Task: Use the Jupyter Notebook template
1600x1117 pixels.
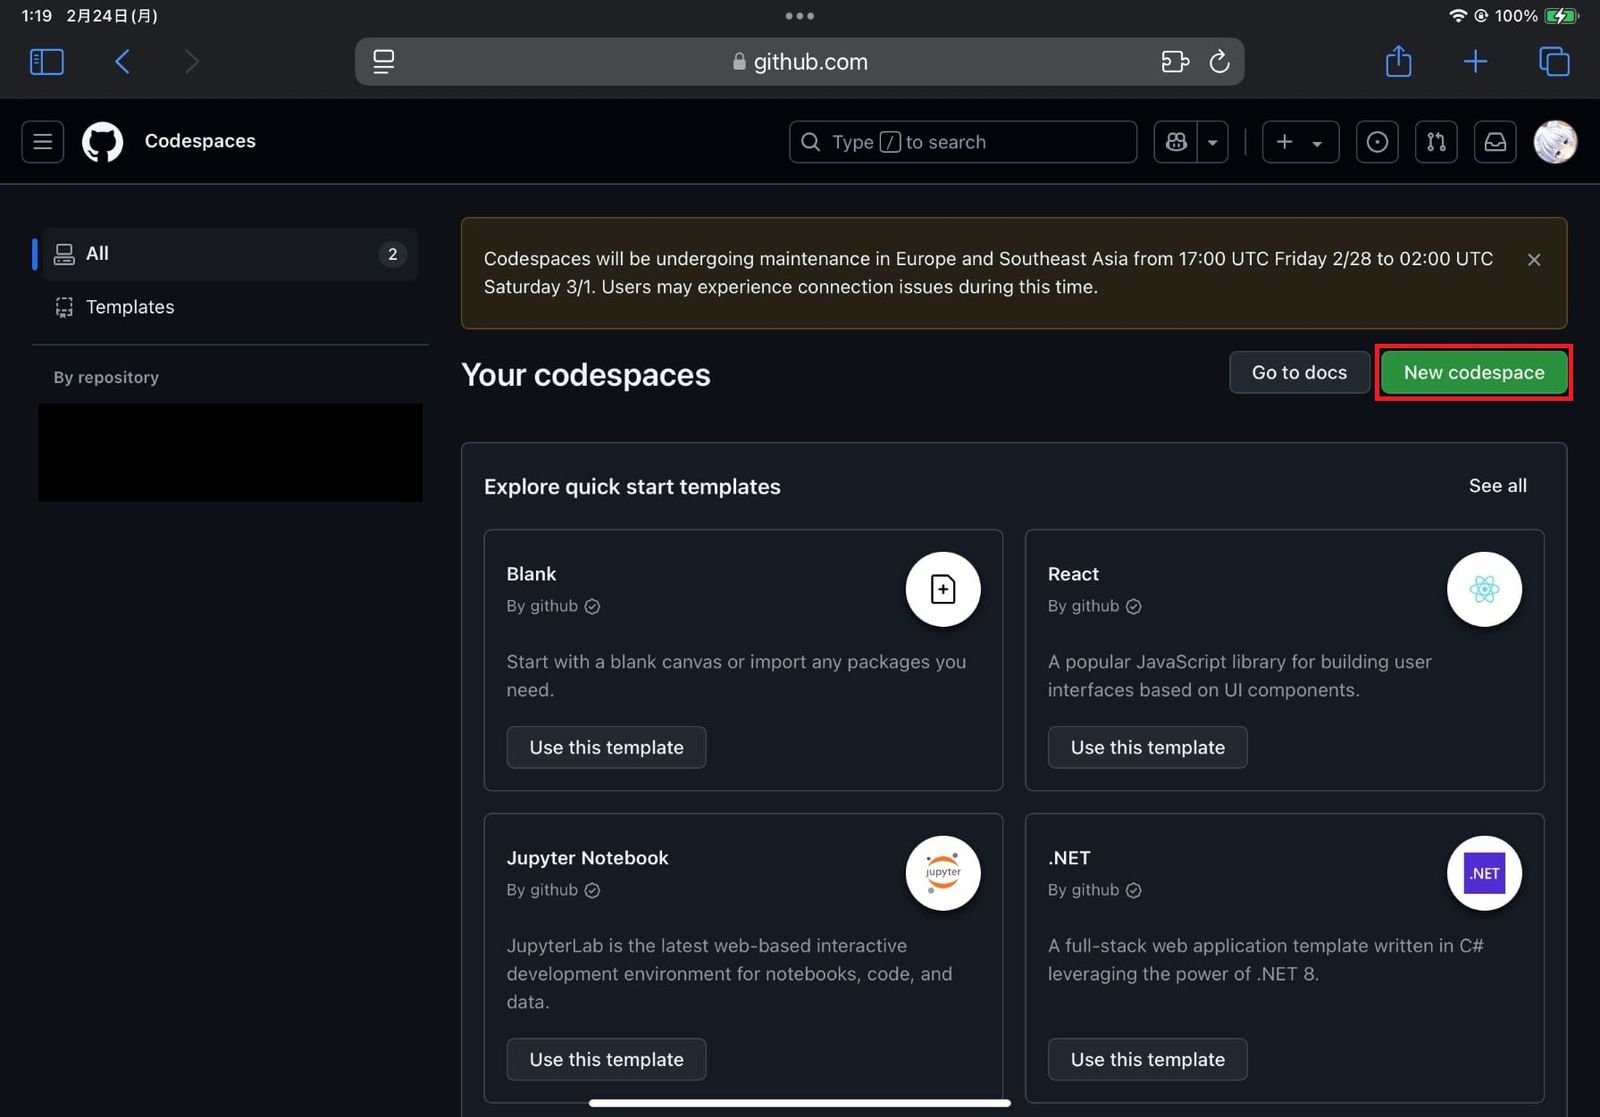Action: (606, 1059)
